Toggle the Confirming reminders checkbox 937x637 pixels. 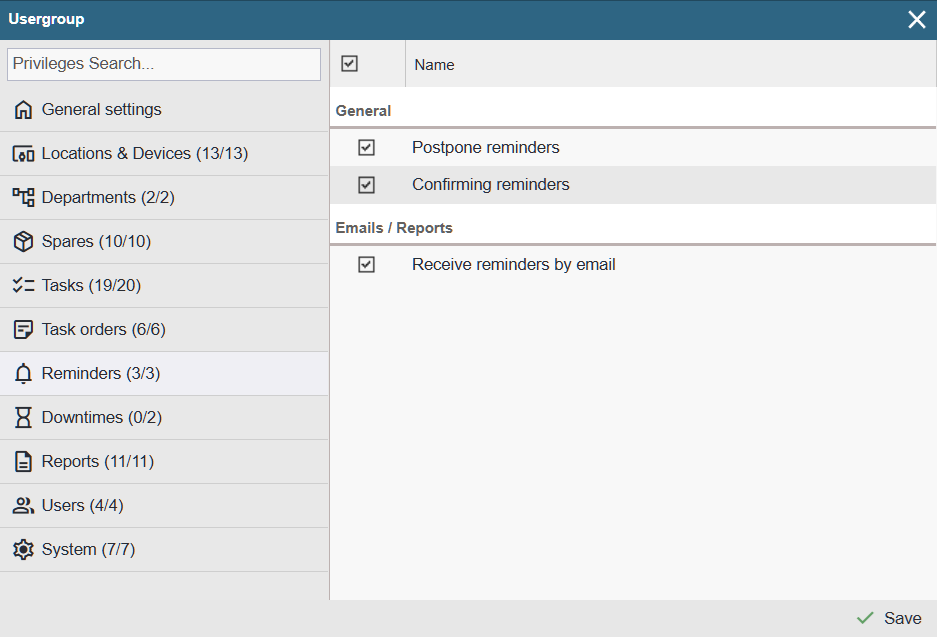click(366, 185)
